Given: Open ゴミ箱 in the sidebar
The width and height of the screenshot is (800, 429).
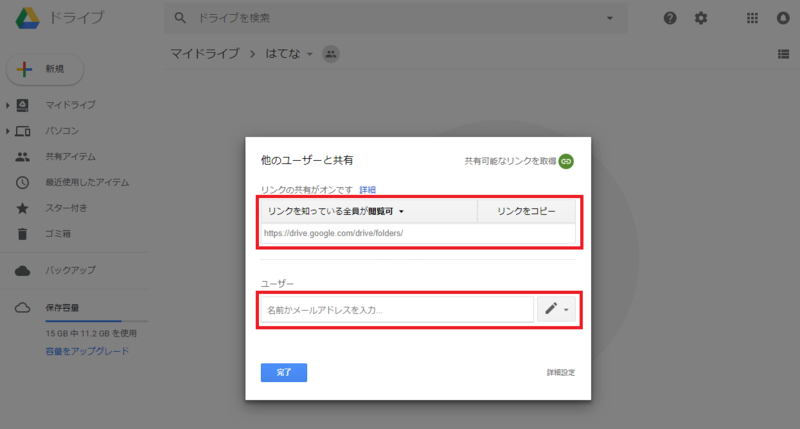Looking at the screenshot, I should tap(58, 234).
